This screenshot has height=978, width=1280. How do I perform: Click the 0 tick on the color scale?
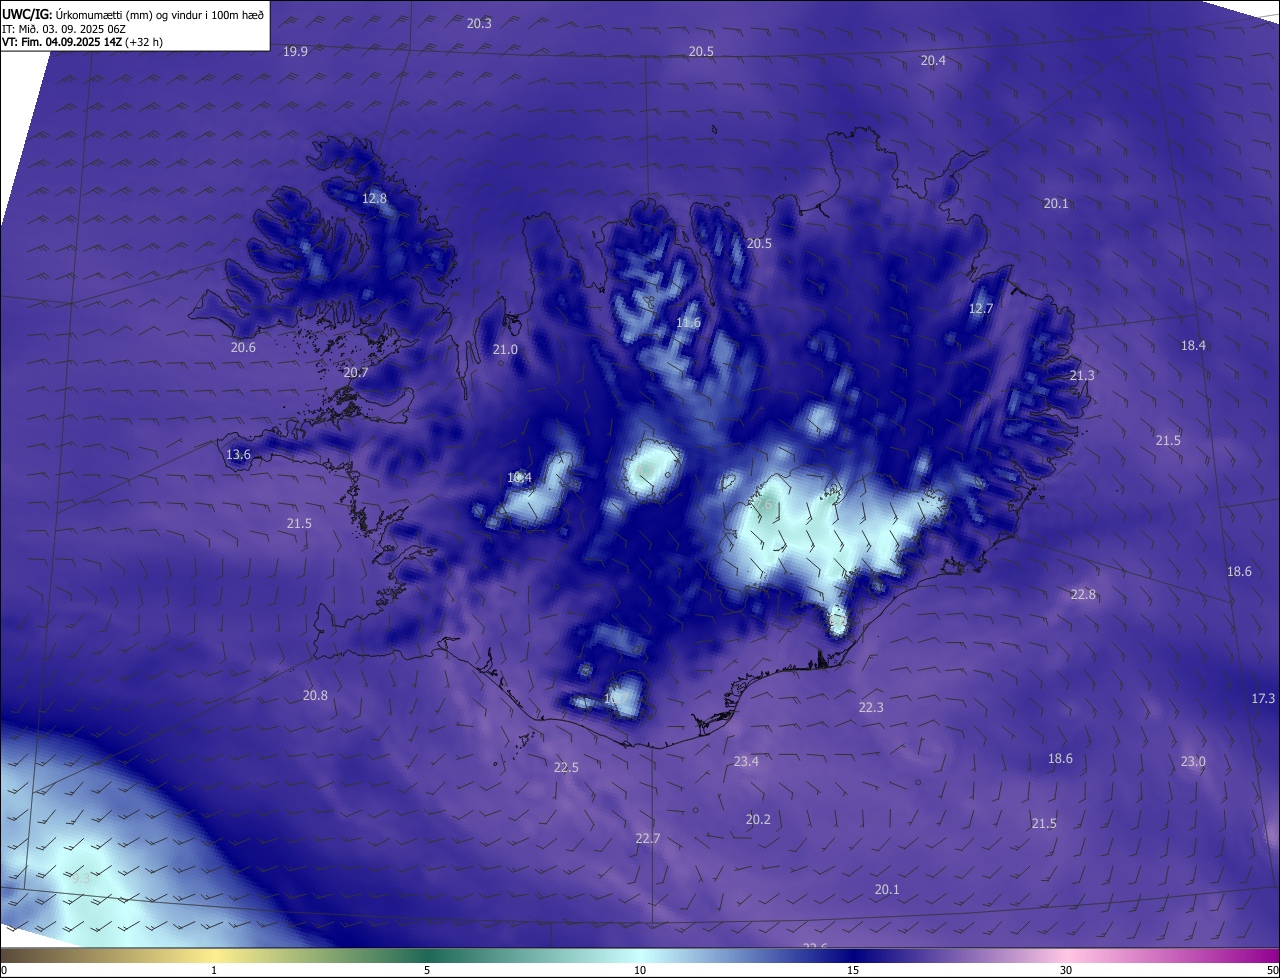(4, 970)
